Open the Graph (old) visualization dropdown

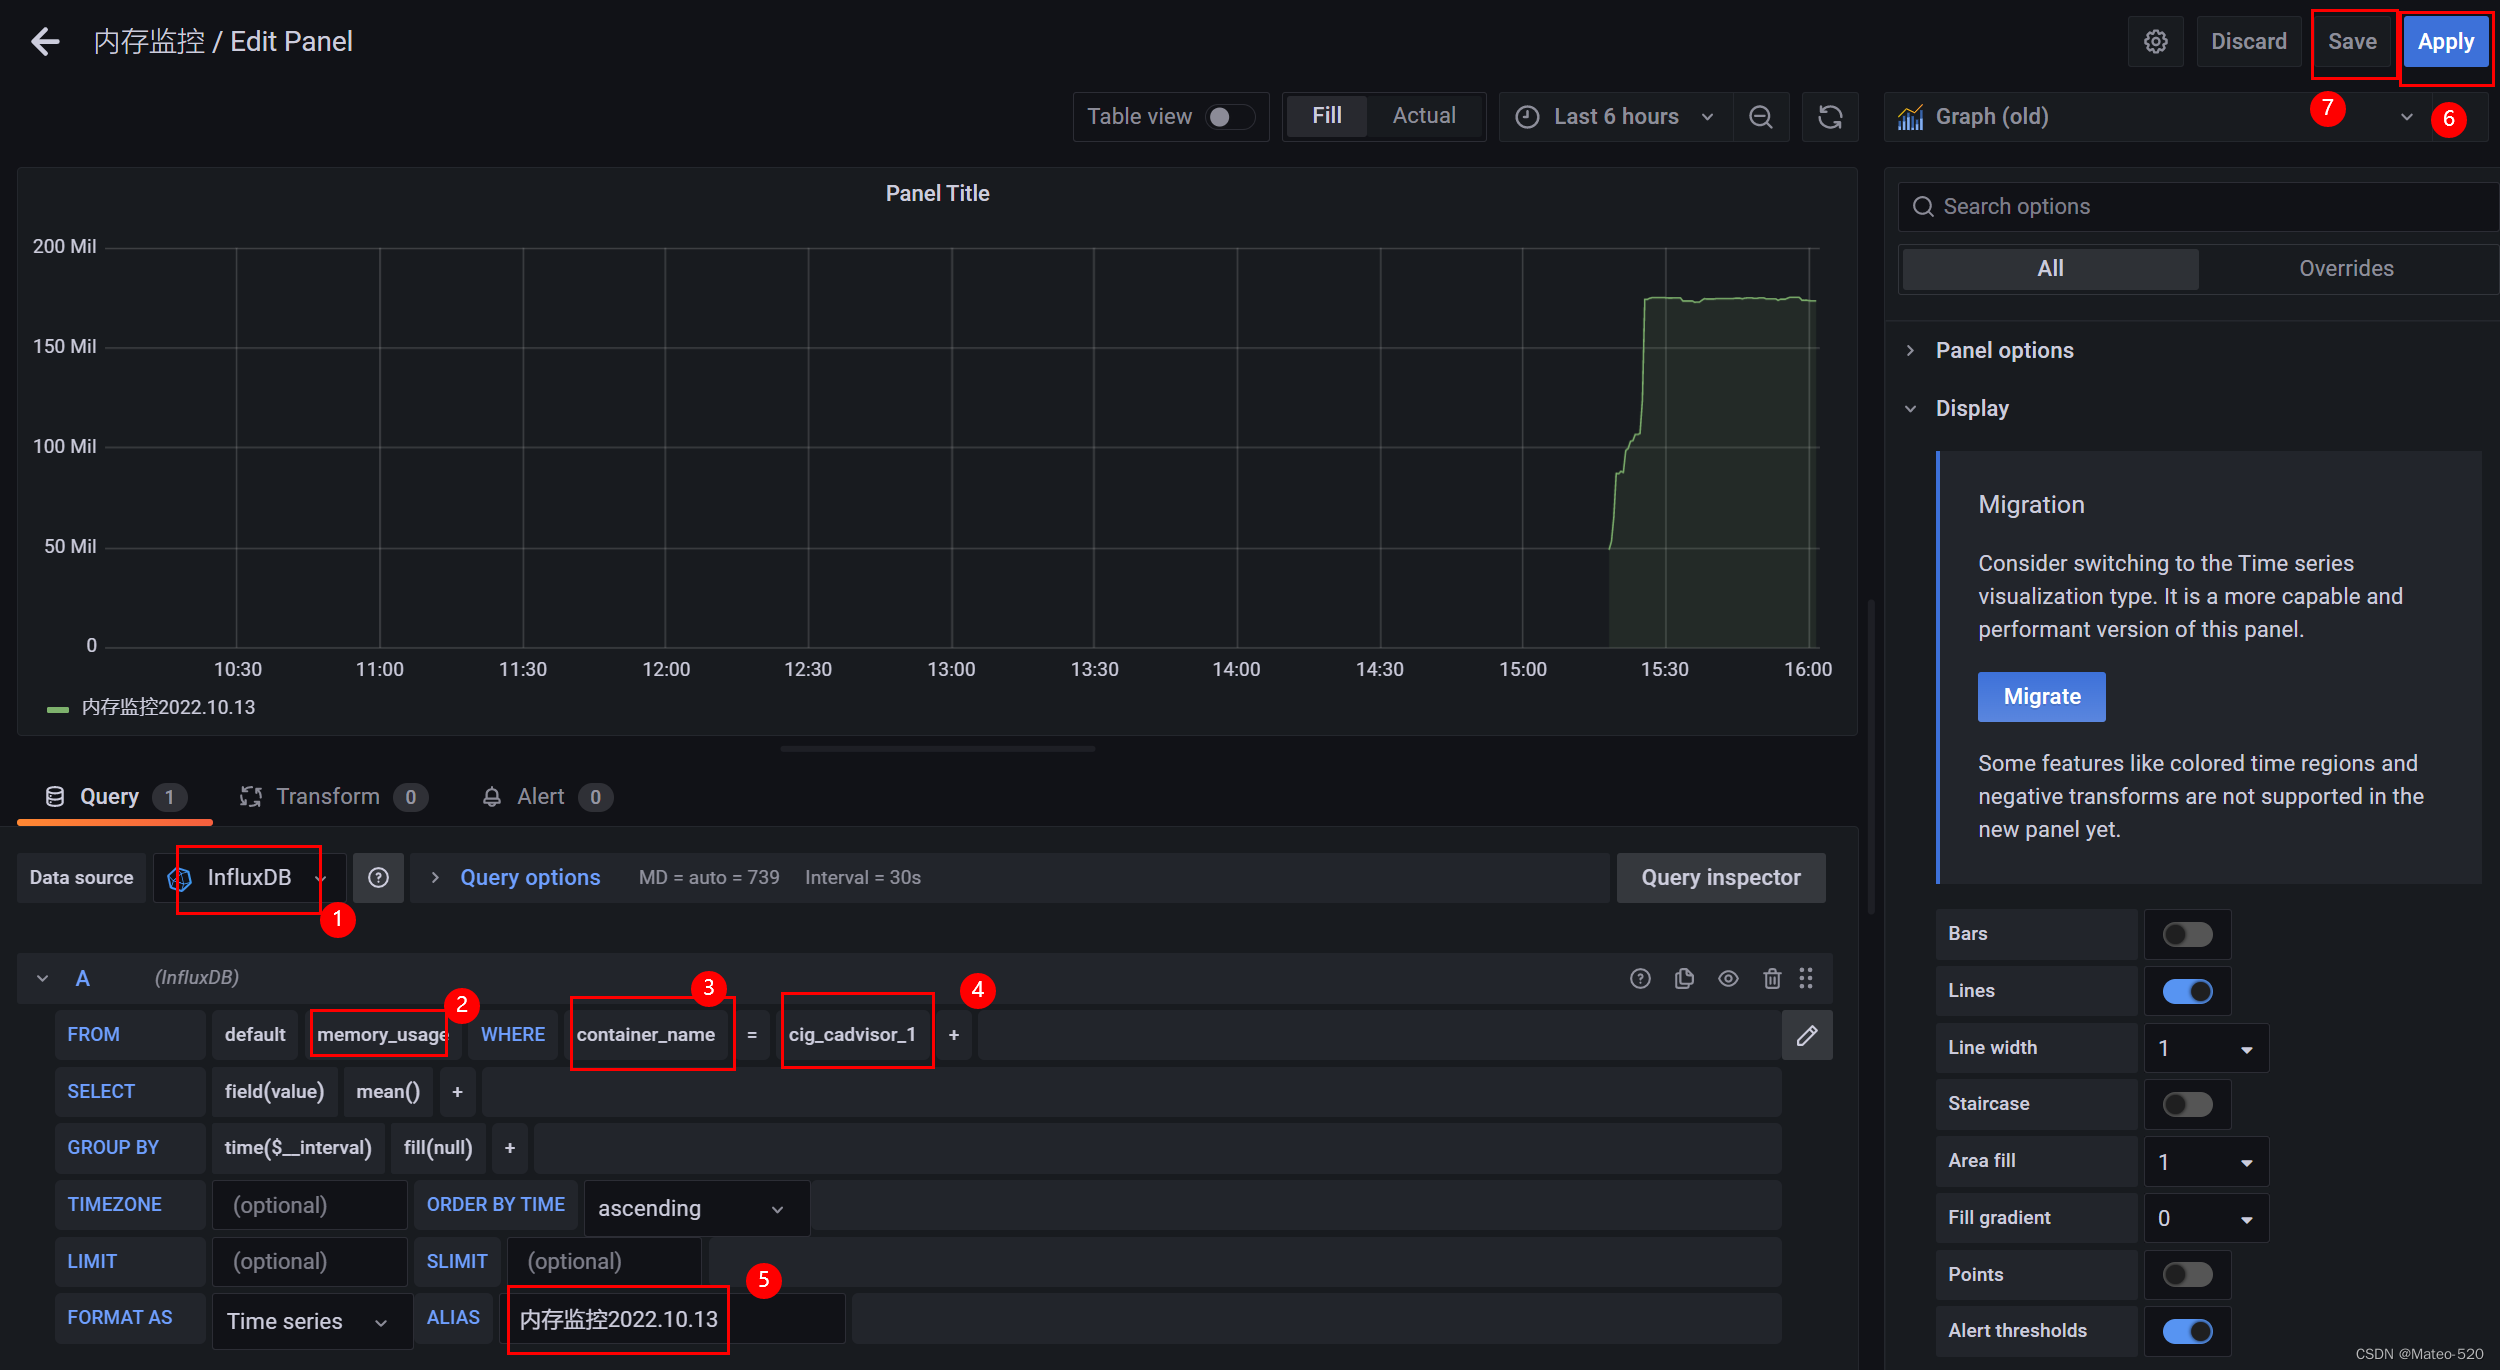[2406, 117]
